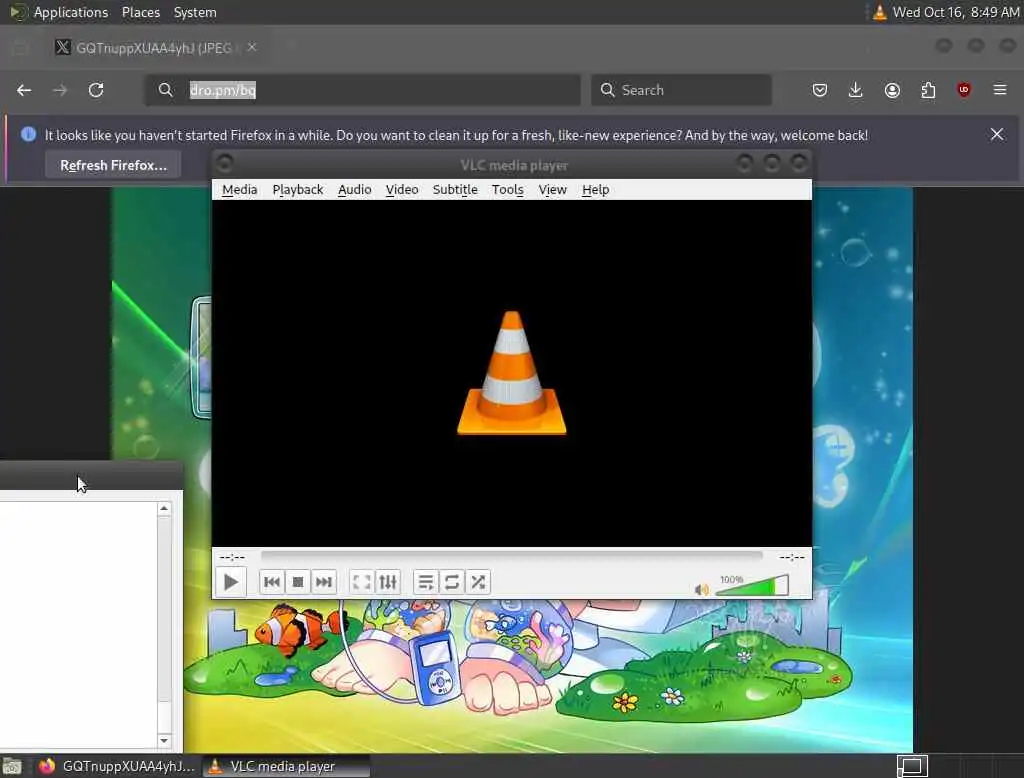Toggle VLC loop mode
This screenshot has height=778, width=1024.
click(452, 581)
